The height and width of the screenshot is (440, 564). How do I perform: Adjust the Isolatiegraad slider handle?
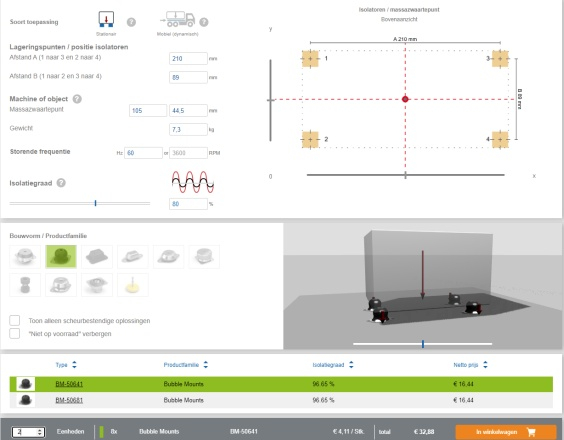click(x=95, y=203)
